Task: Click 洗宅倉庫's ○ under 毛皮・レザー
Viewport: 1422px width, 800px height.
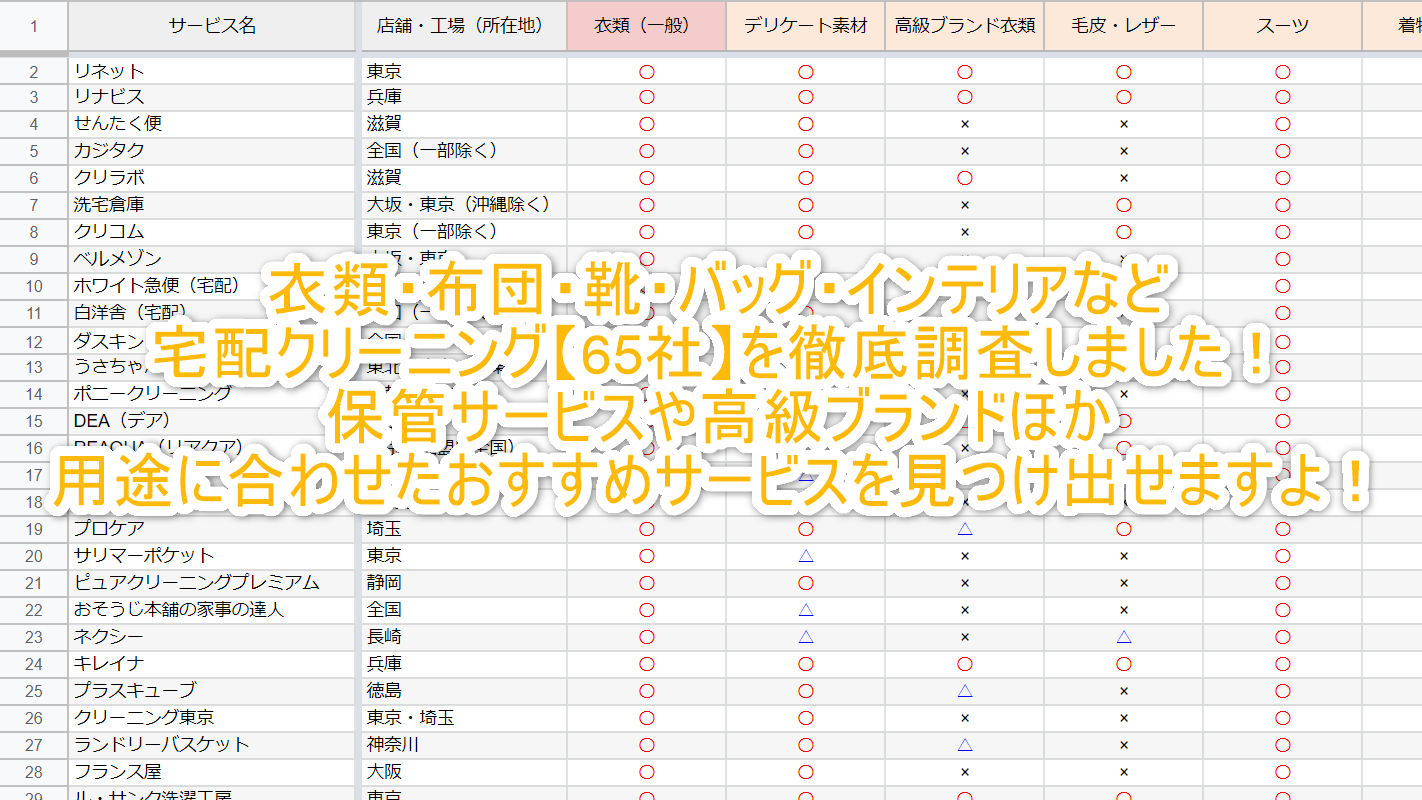Action: pyautogui.click(x=1124, y=205)
